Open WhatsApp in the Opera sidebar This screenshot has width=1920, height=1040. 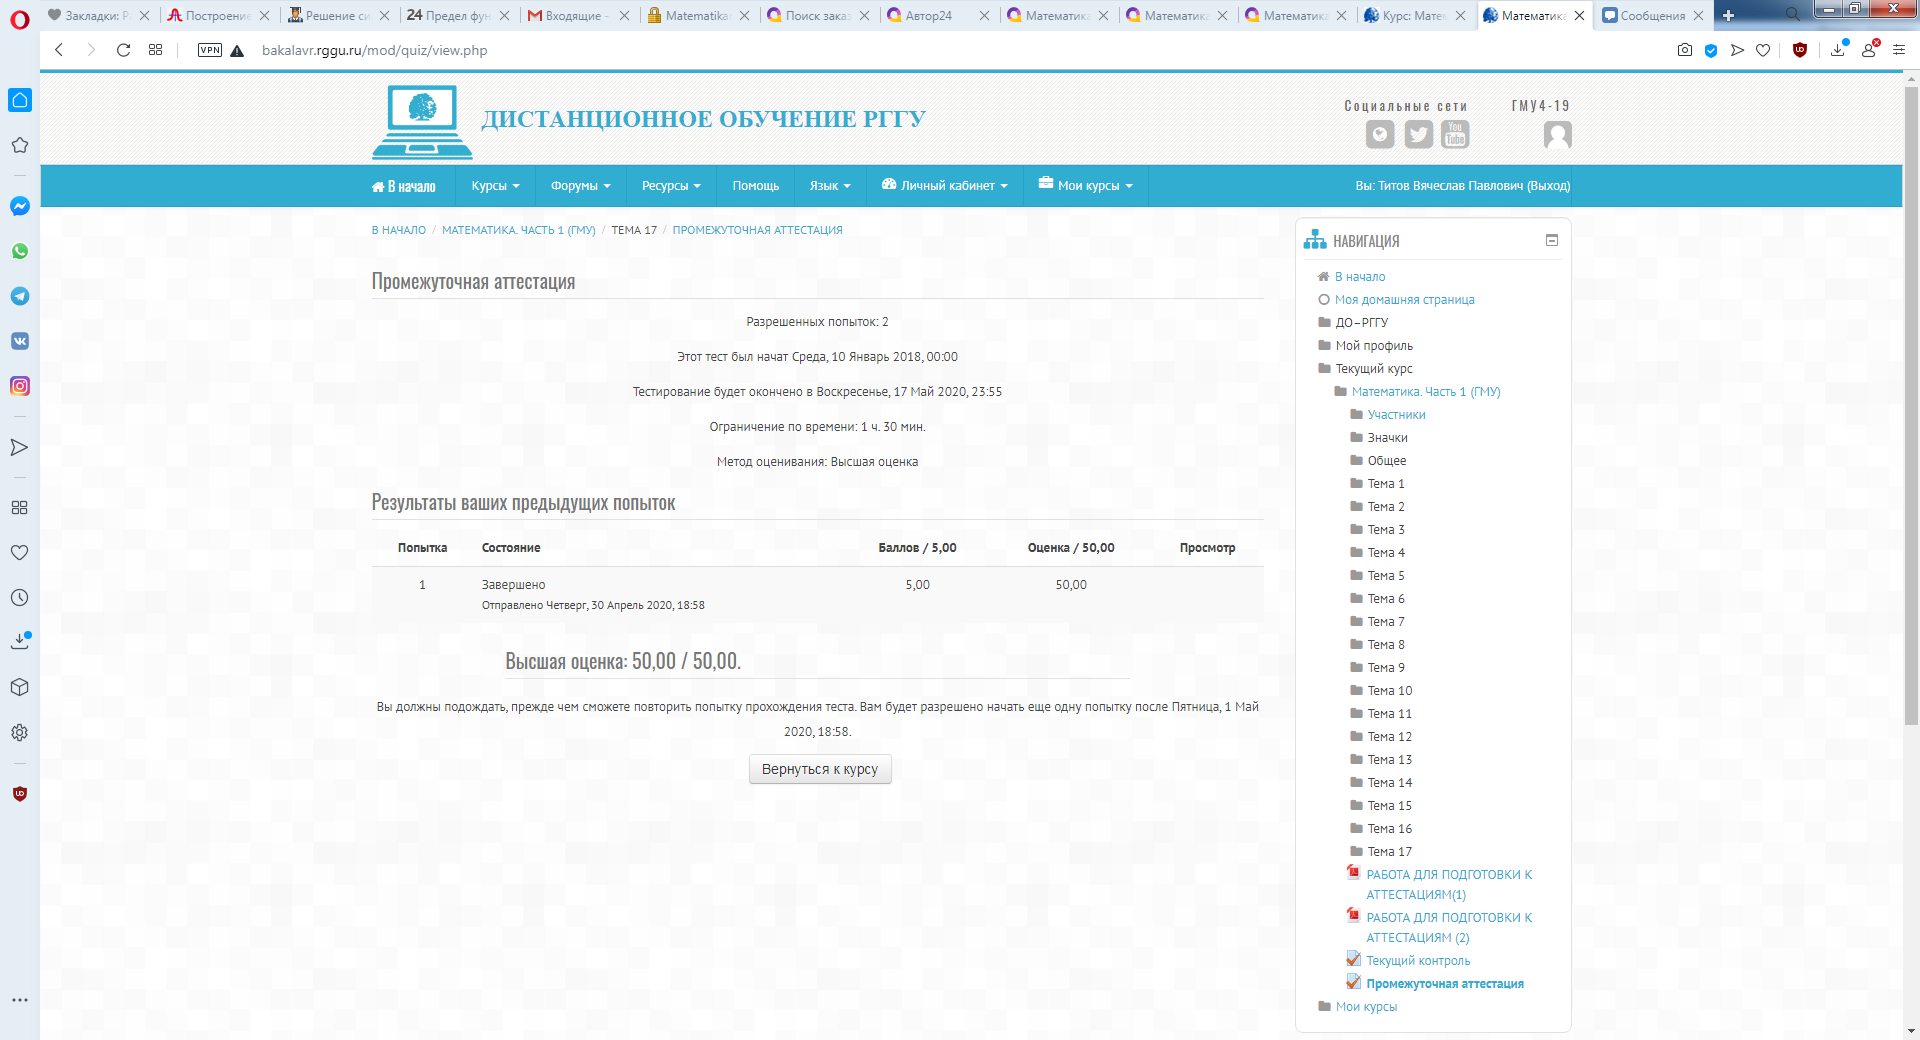(x=20, y=251)
